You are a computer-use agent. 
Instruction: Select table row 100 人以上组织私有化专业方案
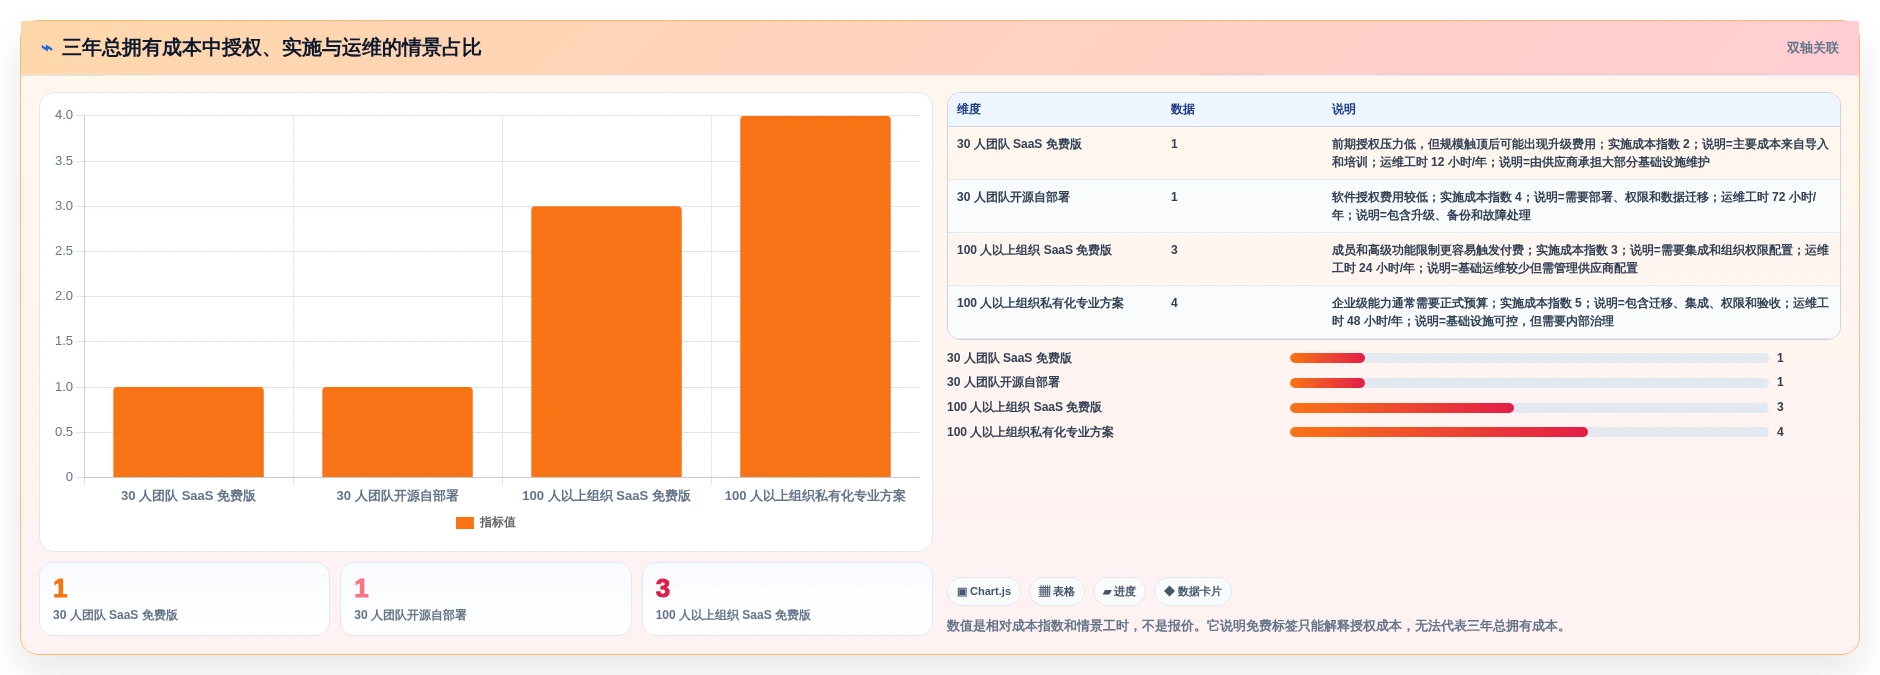[1393, 312]
